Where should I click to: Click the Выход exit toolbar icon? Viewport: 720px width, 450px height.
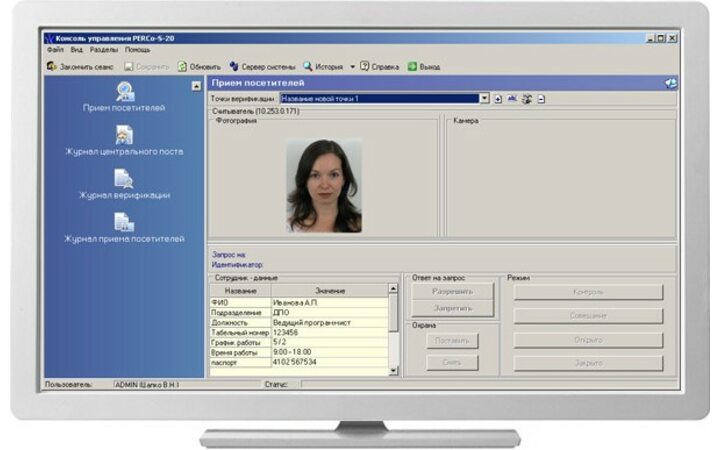(x=412, y=66)
